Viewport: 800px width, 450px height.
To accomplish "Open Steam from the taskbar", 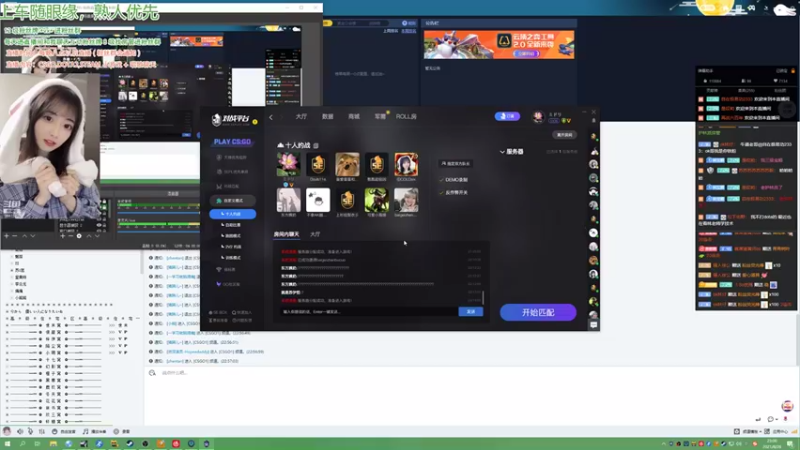I will [x=130, y=444].
